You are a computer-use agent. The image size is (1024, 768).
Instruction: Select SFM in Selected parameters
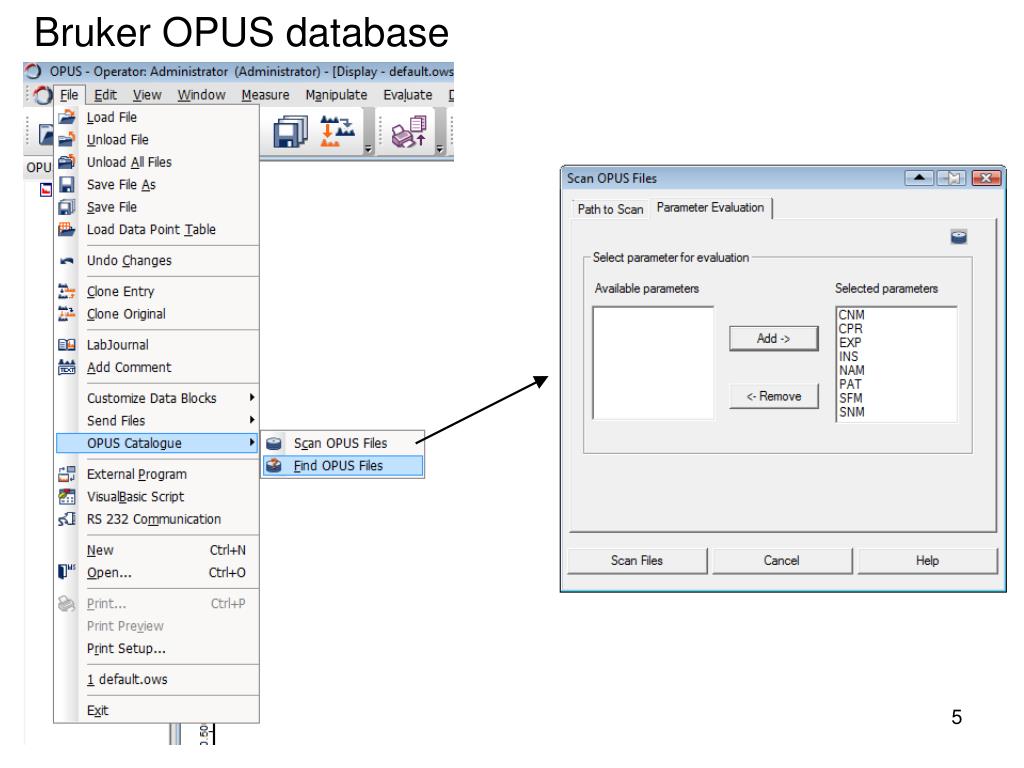click(x=851, y=398)
